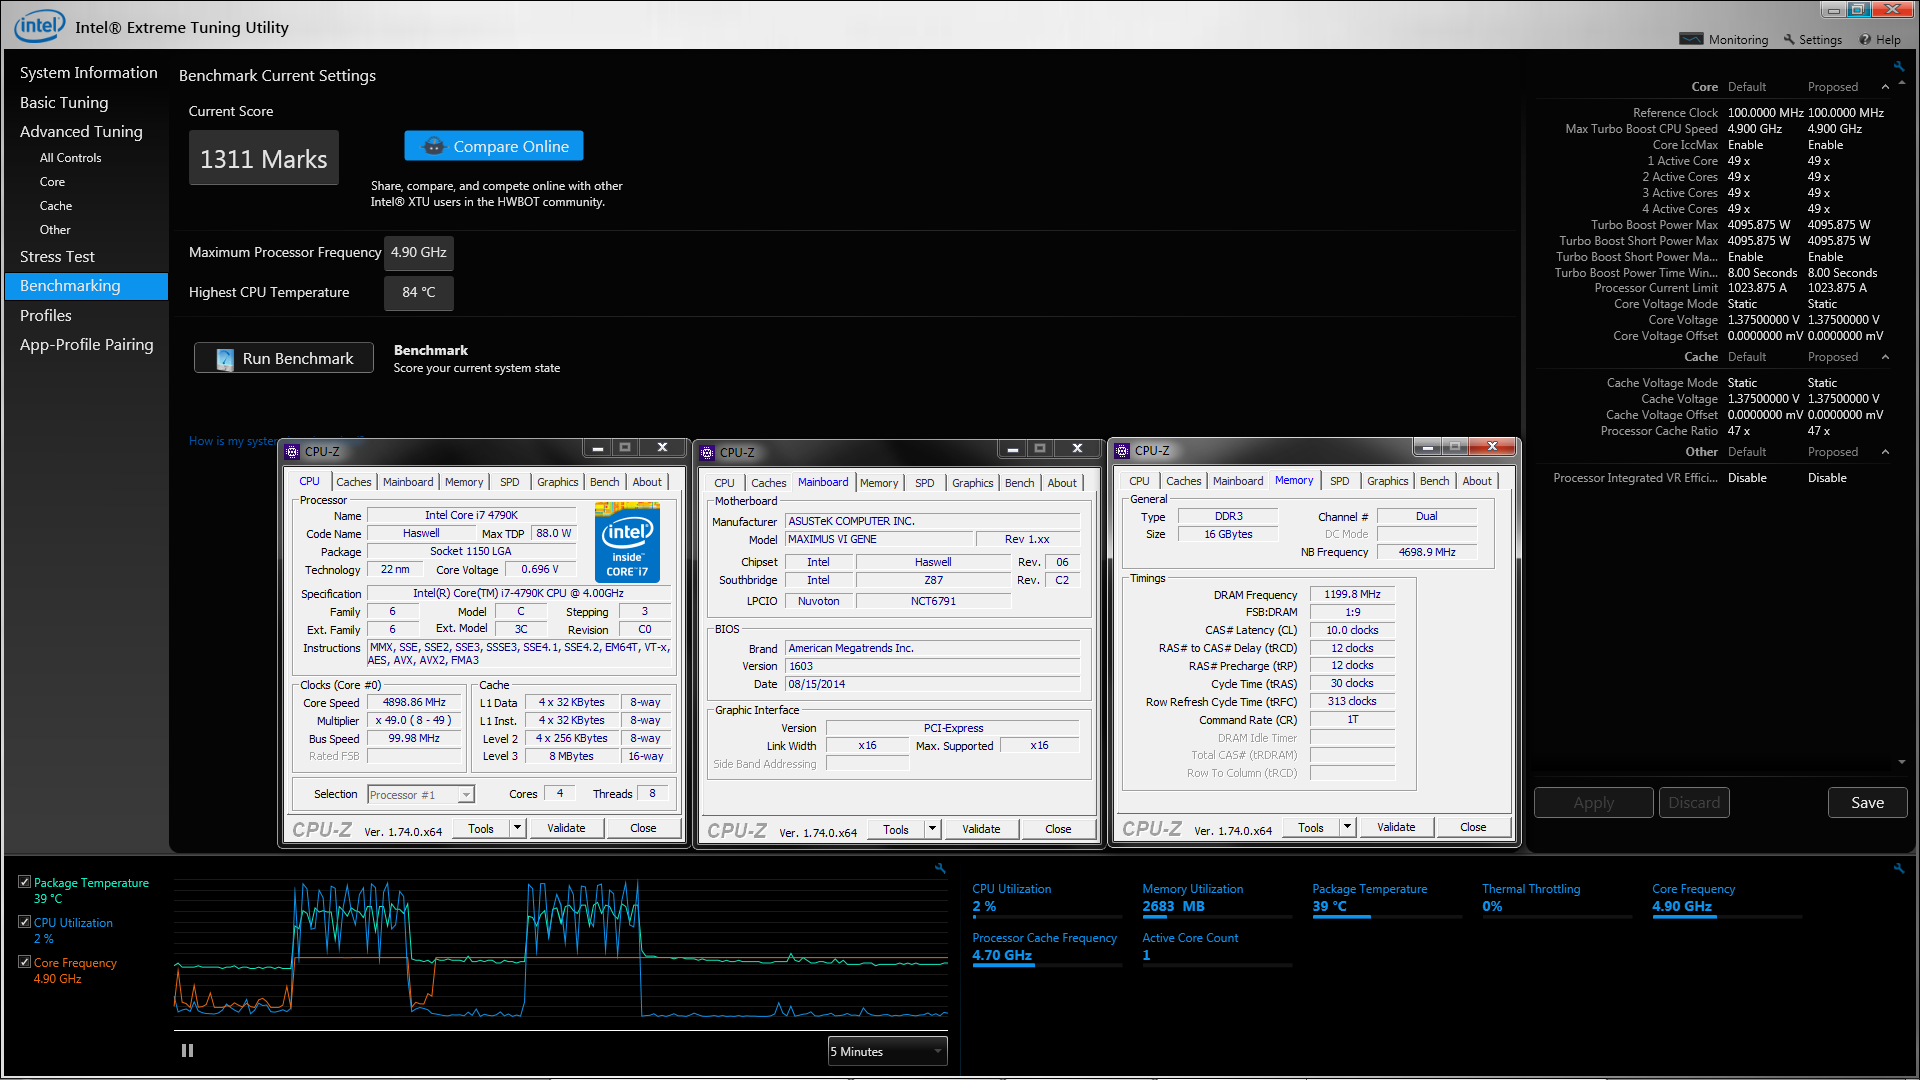Open the 5 Minutes time range dropdown
This screenshot has width=1920, height=1080.
point(887,1052)
